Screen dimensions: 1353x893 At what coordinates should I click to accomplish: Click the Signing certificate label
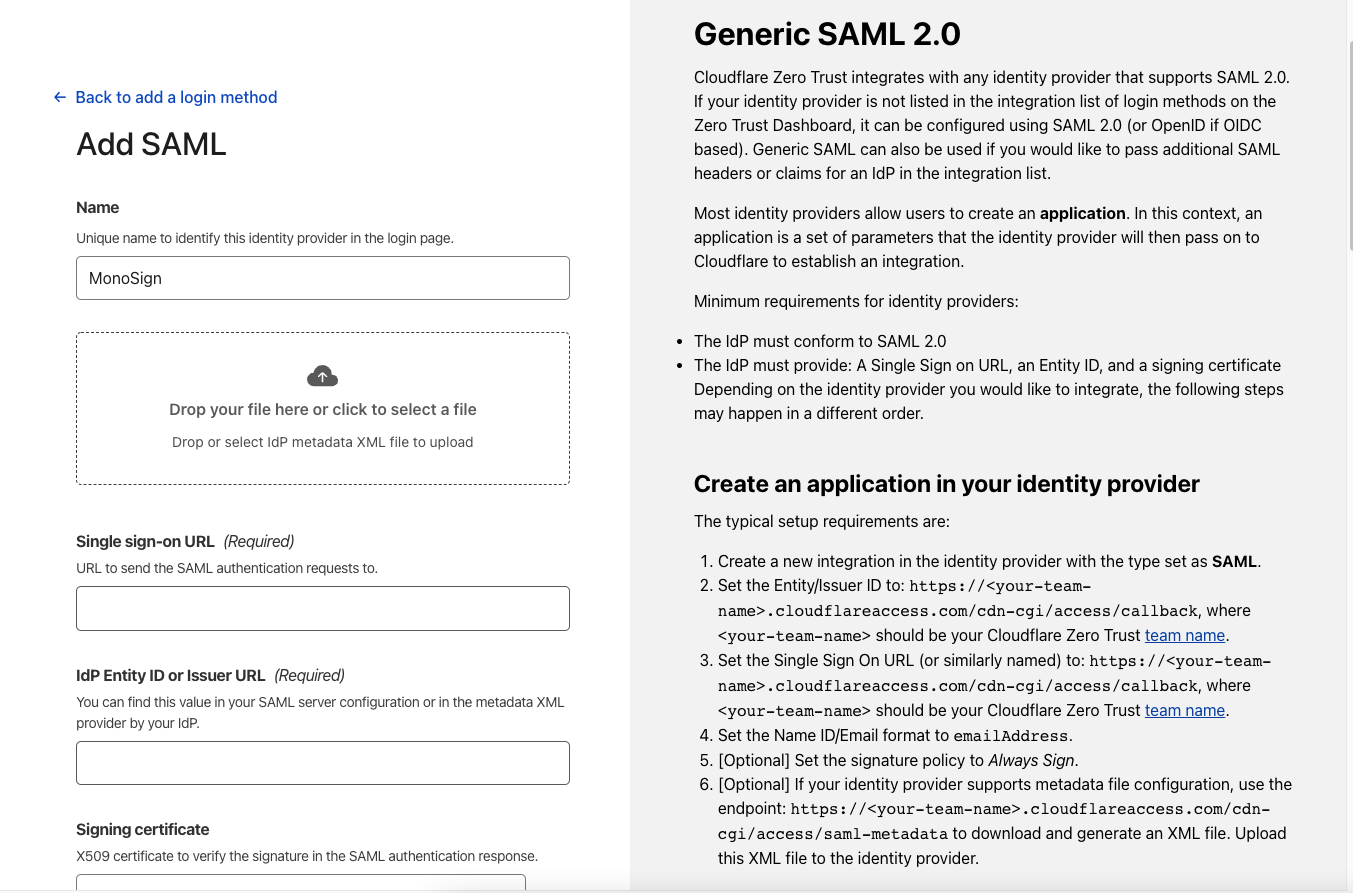point(143,829)
